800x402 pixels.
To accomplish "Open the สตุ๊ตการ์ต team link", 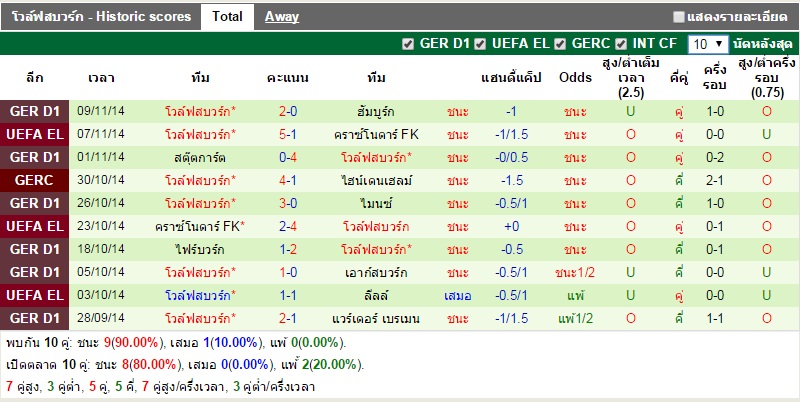I will [201, 157].
